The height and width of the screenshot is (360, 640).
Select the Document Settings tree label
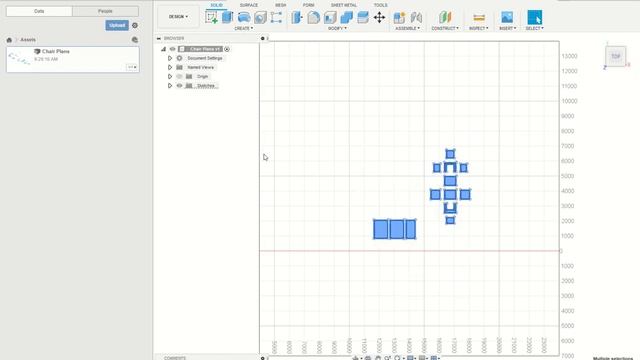pyautogui.click(x=204, y=58)
